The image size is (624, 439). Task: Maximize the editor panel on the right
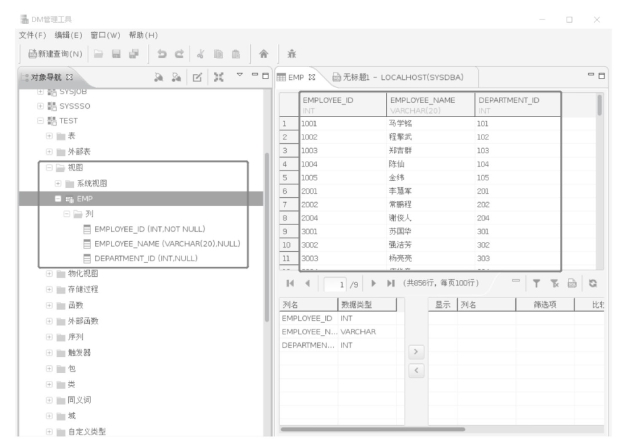tap(602, 76)
